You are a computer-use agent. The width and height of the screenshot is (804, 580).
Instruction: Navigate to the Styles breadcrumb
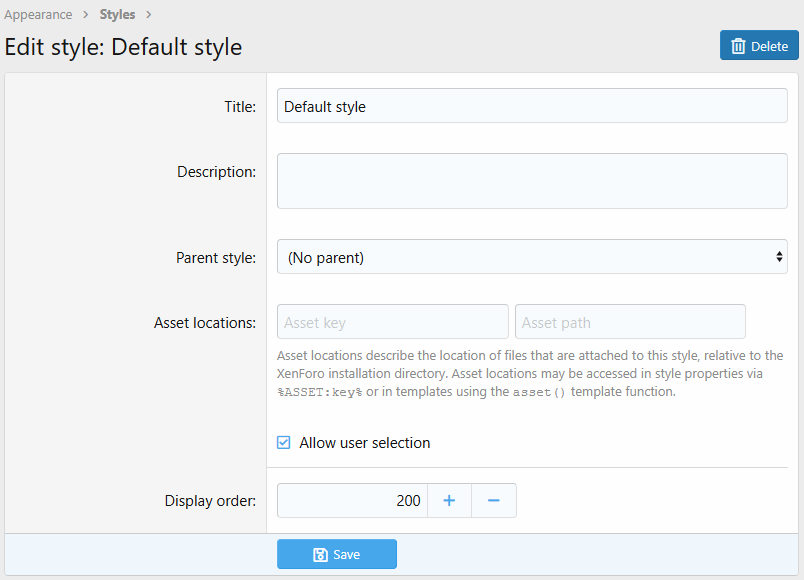click(117, 15)
